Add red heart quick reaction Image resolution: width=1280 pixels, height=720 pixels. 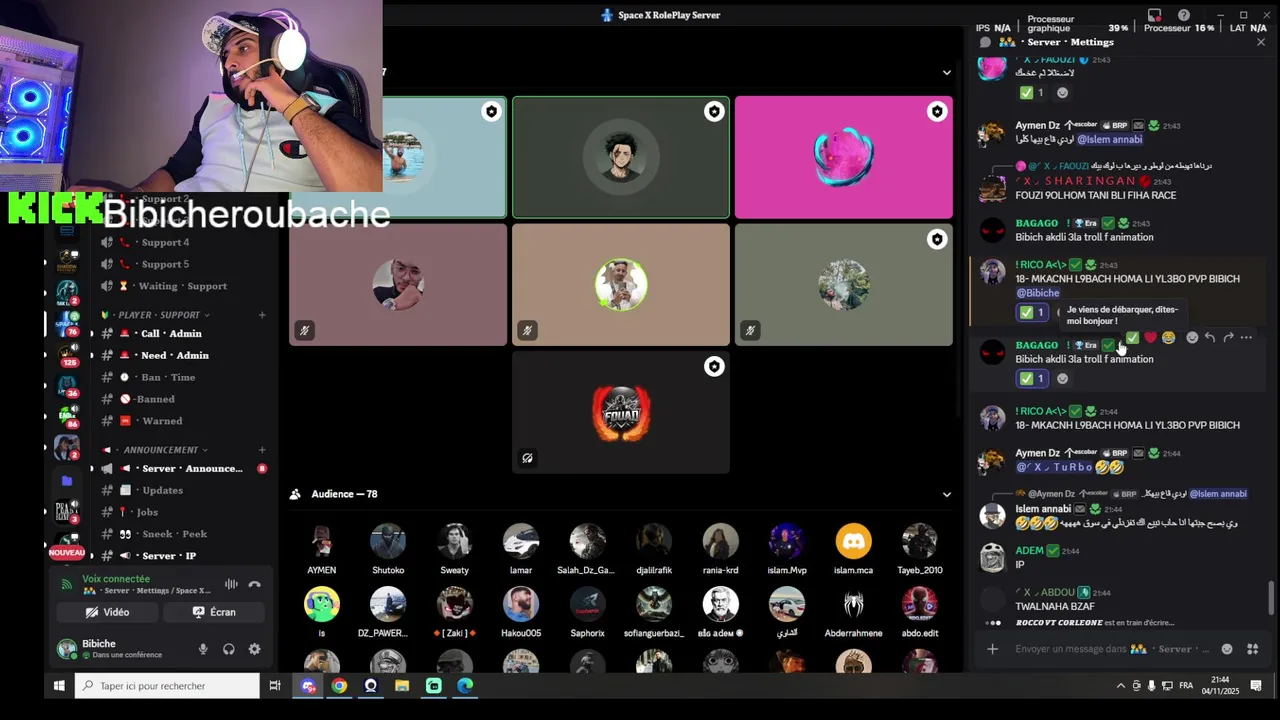1150,338
